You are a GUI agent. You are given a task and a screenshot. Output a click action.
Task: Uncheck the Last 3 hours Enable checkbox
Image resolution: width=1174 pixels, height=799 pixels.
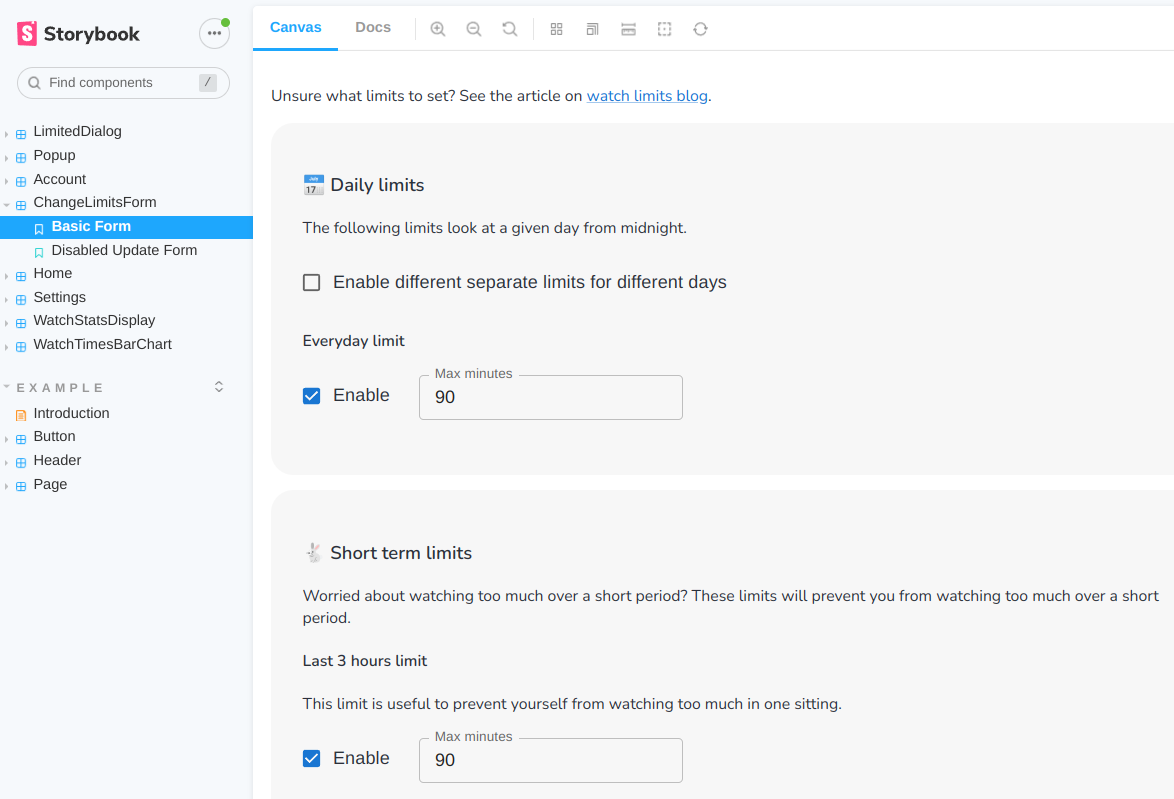pyautogui.click(x=312, y=759)
